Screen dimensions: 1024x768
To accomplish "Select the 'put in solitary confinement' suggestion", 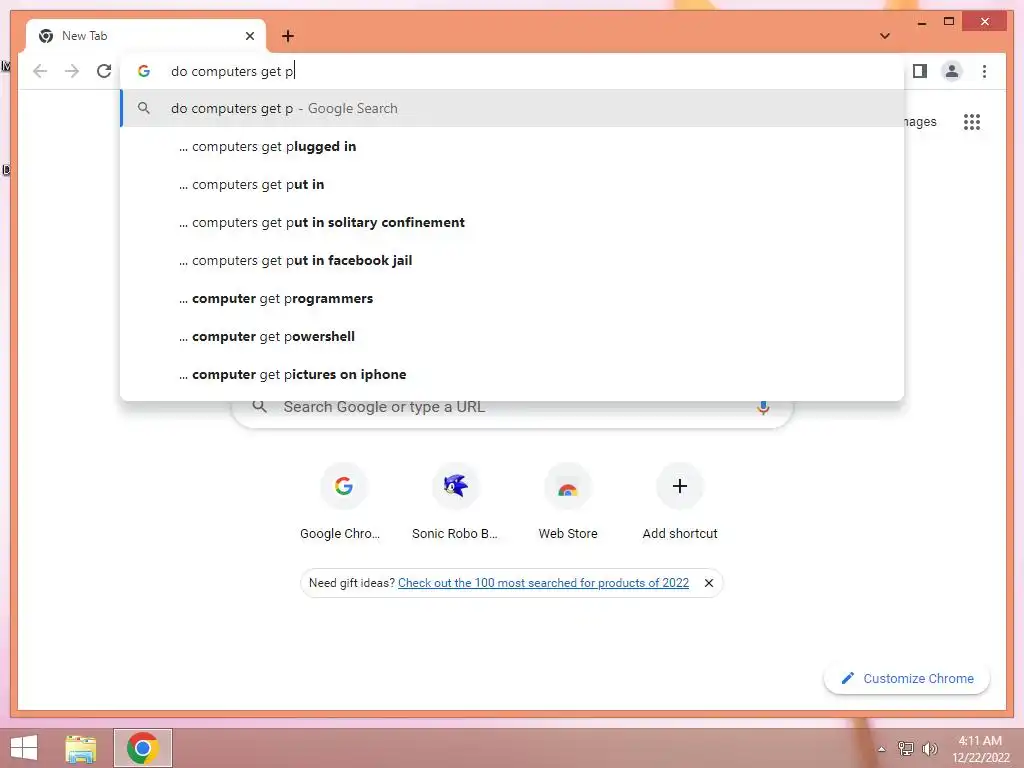I will click(512, 222).
